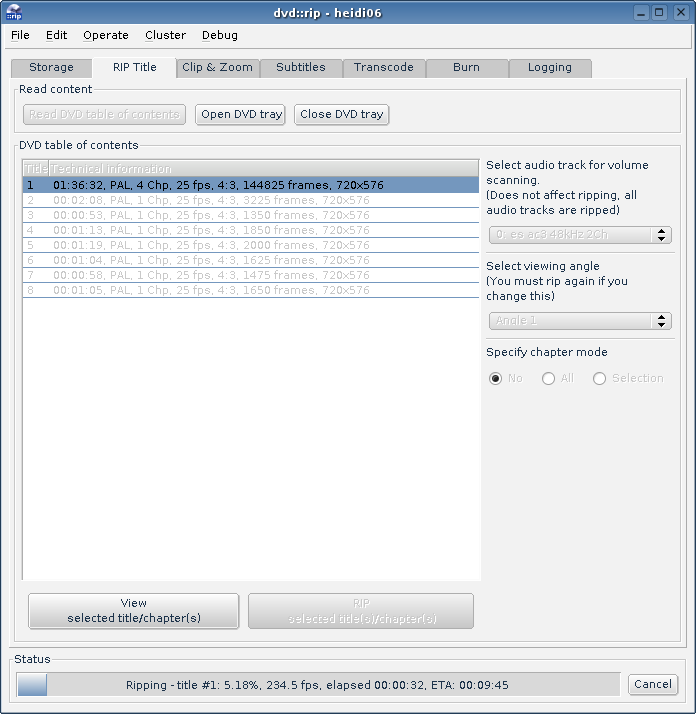This screenshot has height=714, width=696.
Task: Select chapter mode 'Selection' radio button
Action: point(599,378)
